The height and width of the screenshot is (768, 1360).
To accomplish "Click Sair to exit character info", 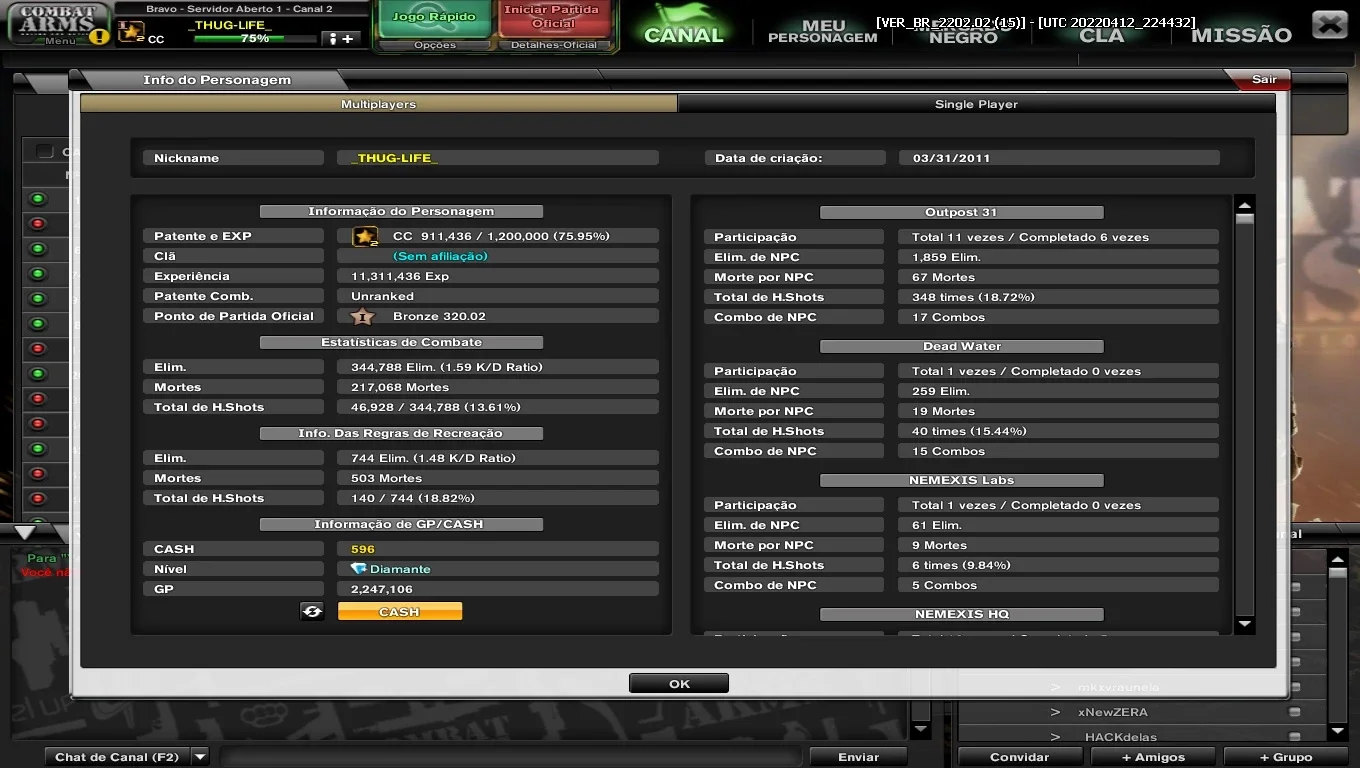I will click(1264, 80).
